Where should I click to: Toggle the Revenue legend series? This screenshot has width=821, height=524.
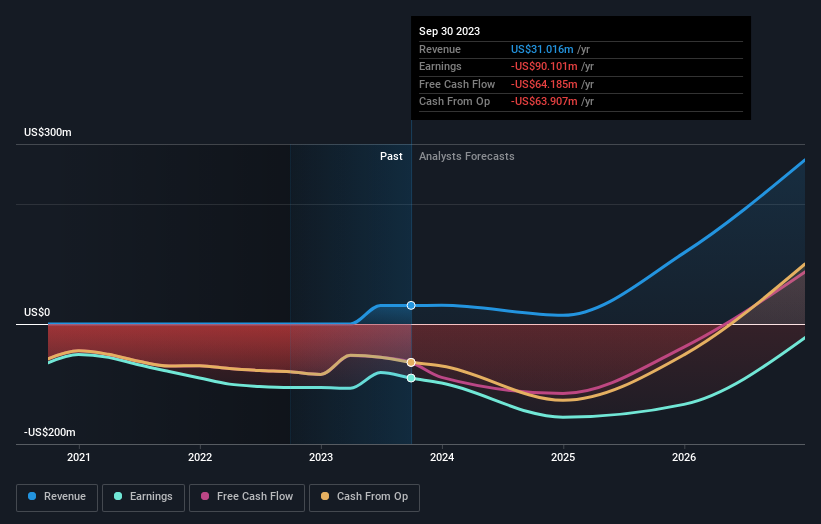[x=57, y=497]
